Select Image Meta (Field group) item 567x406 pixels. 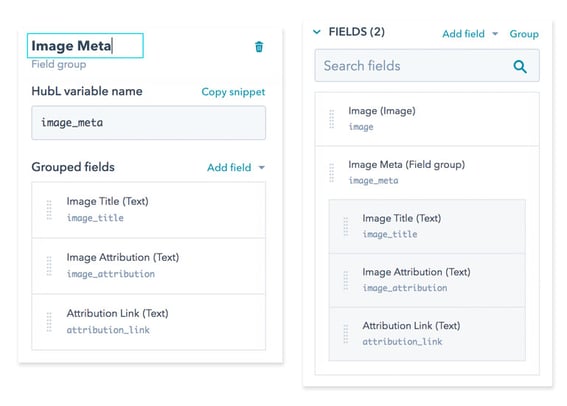point(427,173)
